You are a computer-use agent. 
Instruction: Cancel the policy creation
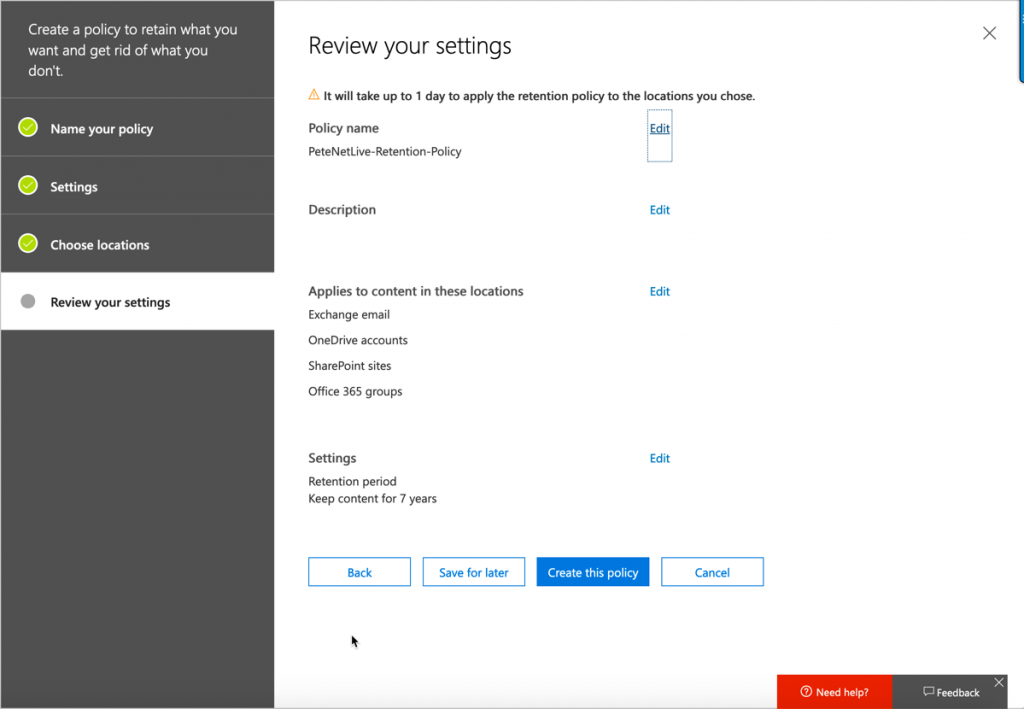712,571
